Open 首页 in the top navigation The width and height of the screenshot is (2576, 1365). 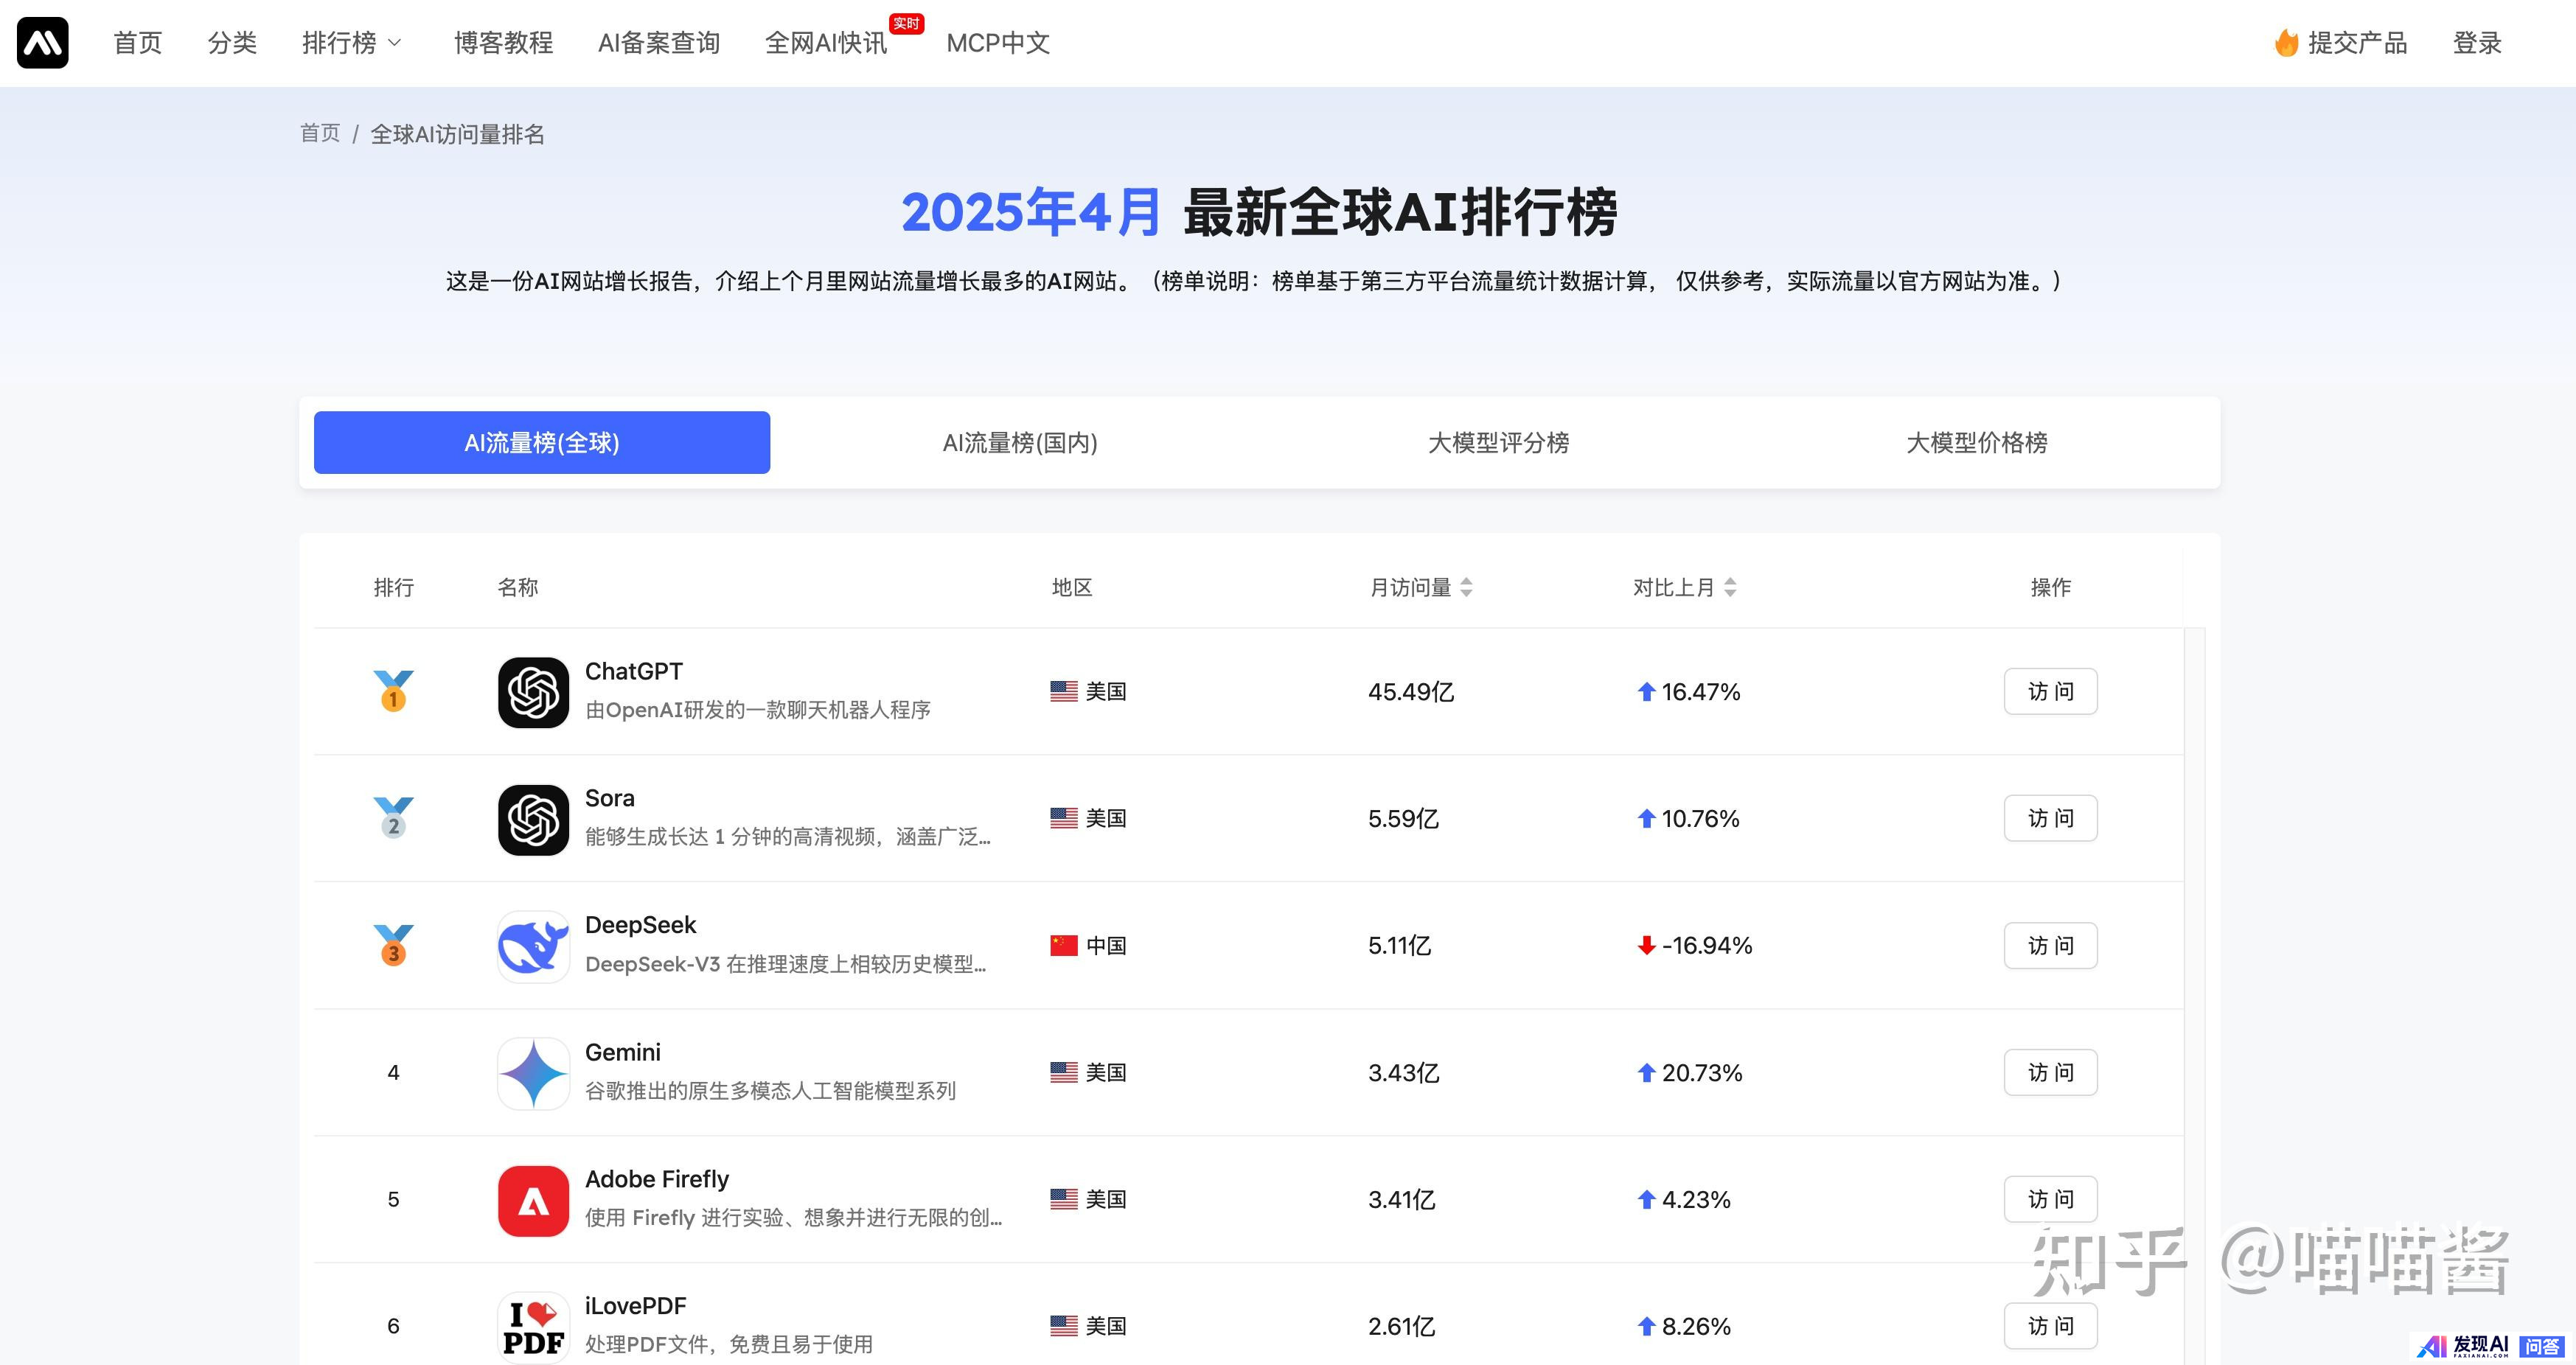click(137, 43)
